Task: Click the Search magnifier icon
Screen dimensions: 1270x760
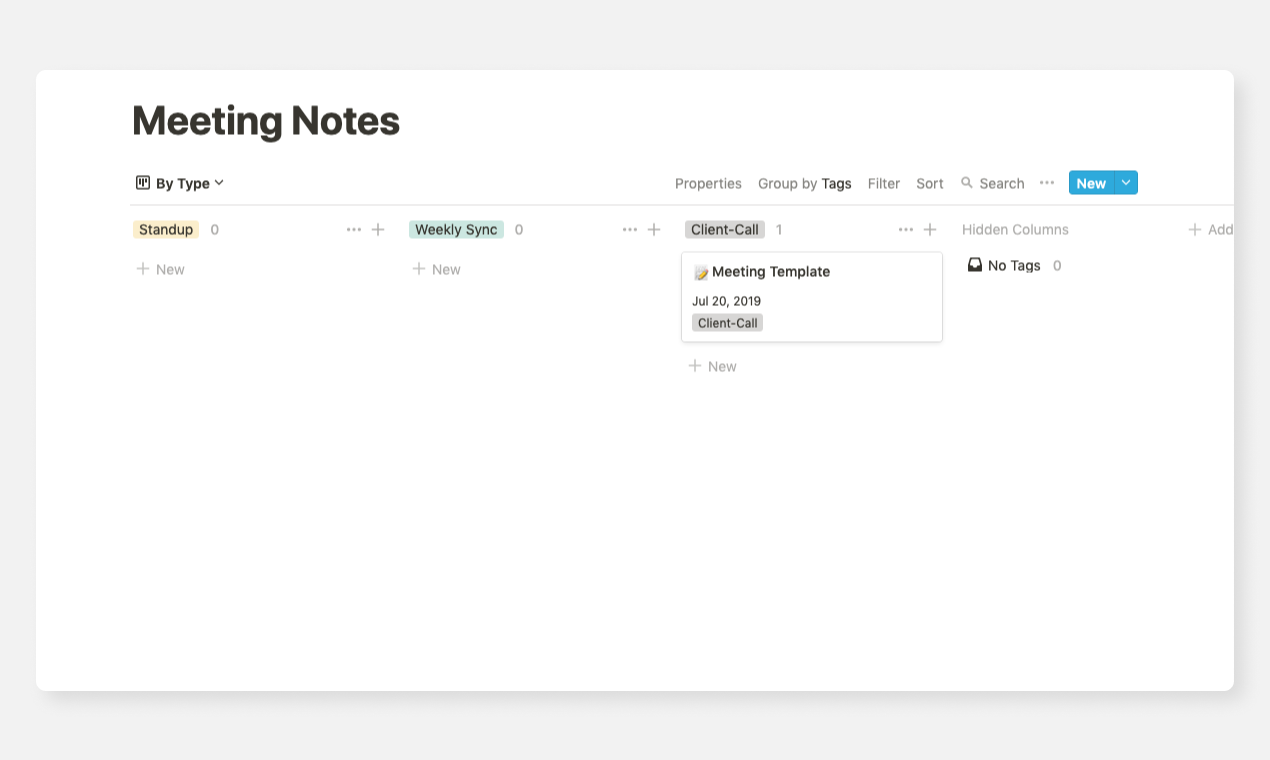Action: 966,183
